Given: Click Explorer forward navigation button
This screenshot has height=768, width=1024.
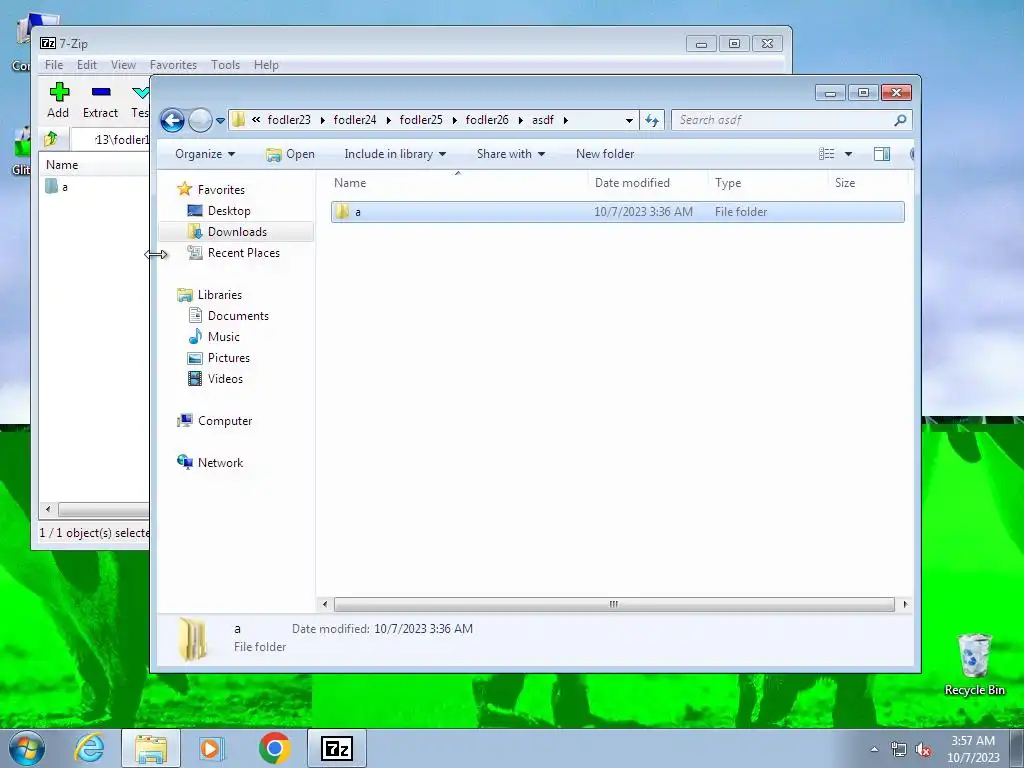Looking at the screenshot, I should 200,120.
